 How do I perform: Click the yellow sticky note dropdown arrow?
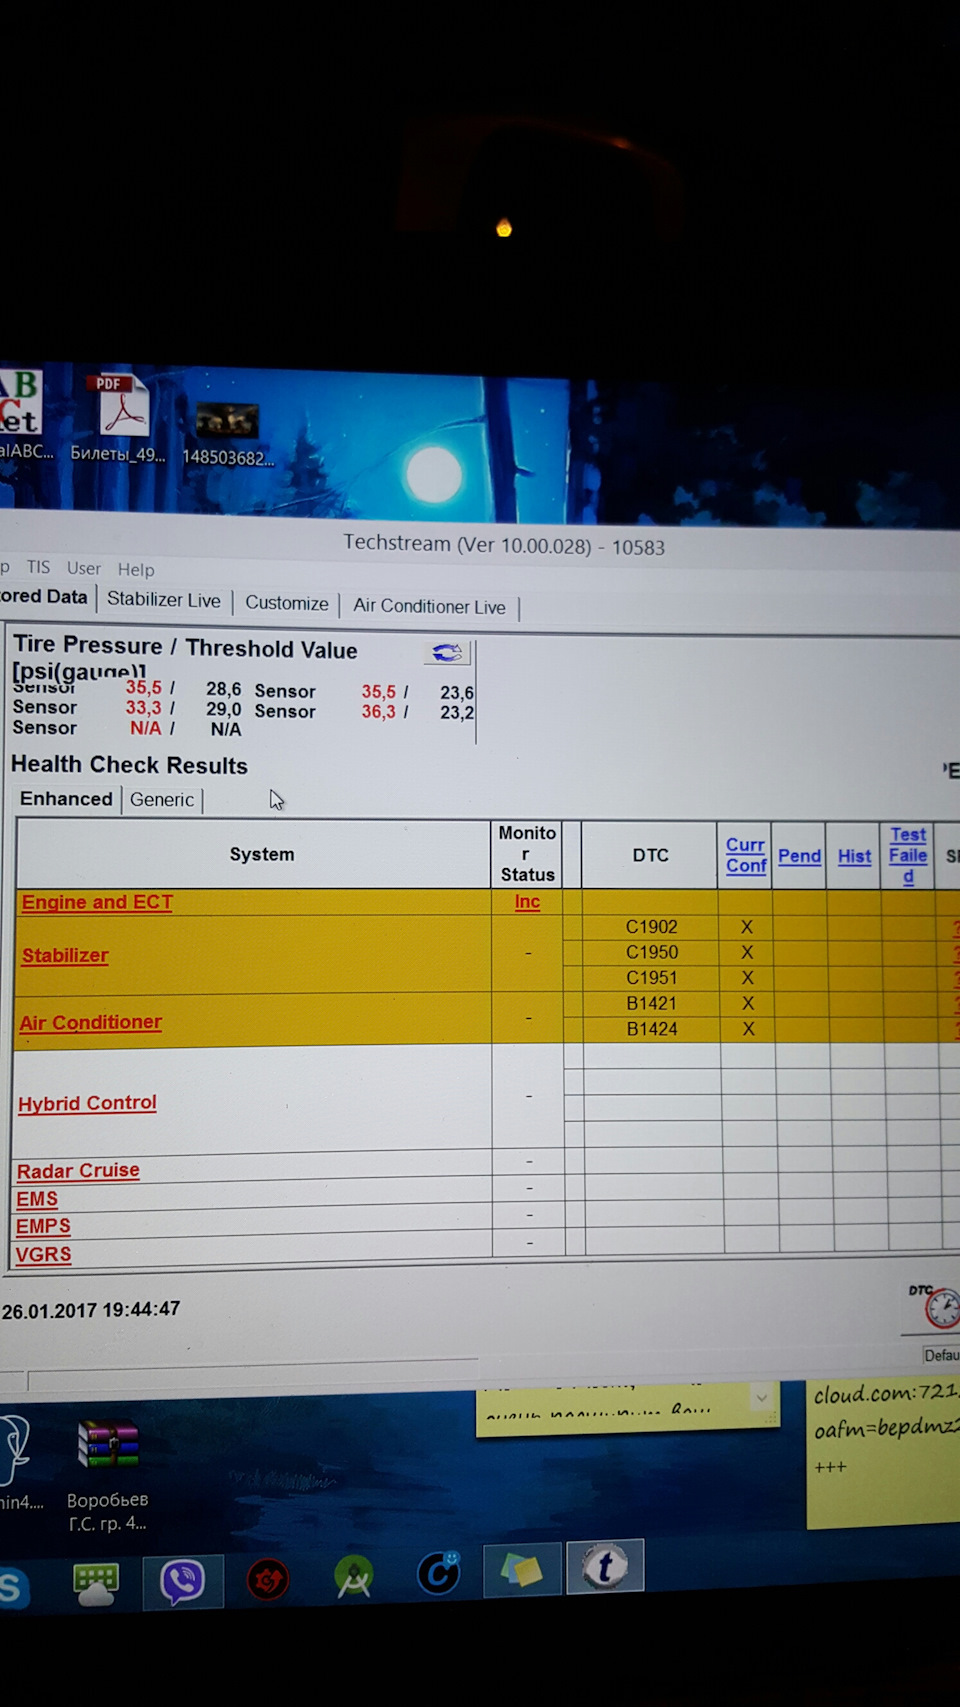click(x=762, y=1397)
